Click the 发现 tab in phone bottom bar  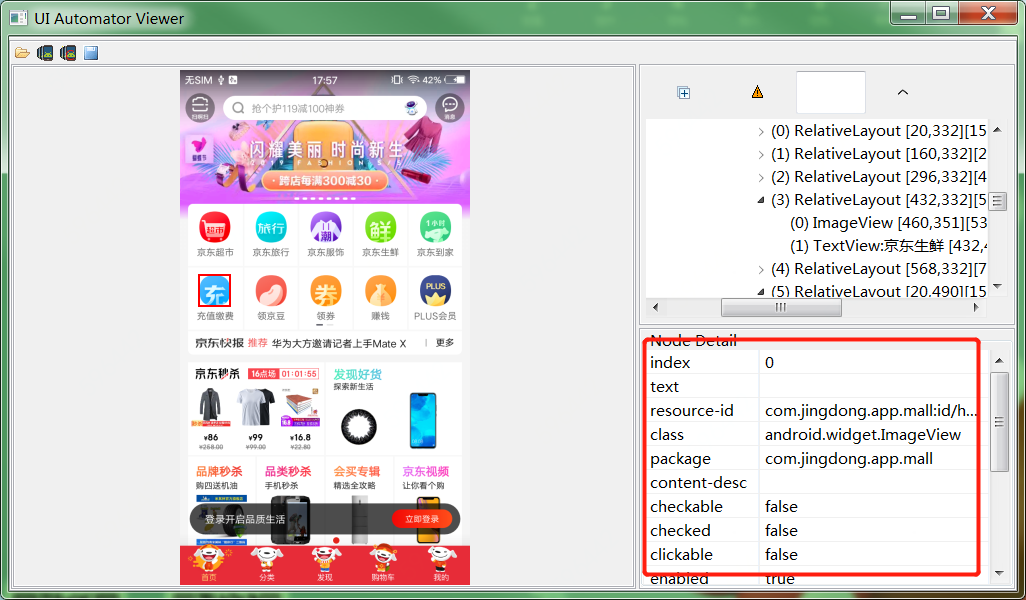(x=325, y=565)
